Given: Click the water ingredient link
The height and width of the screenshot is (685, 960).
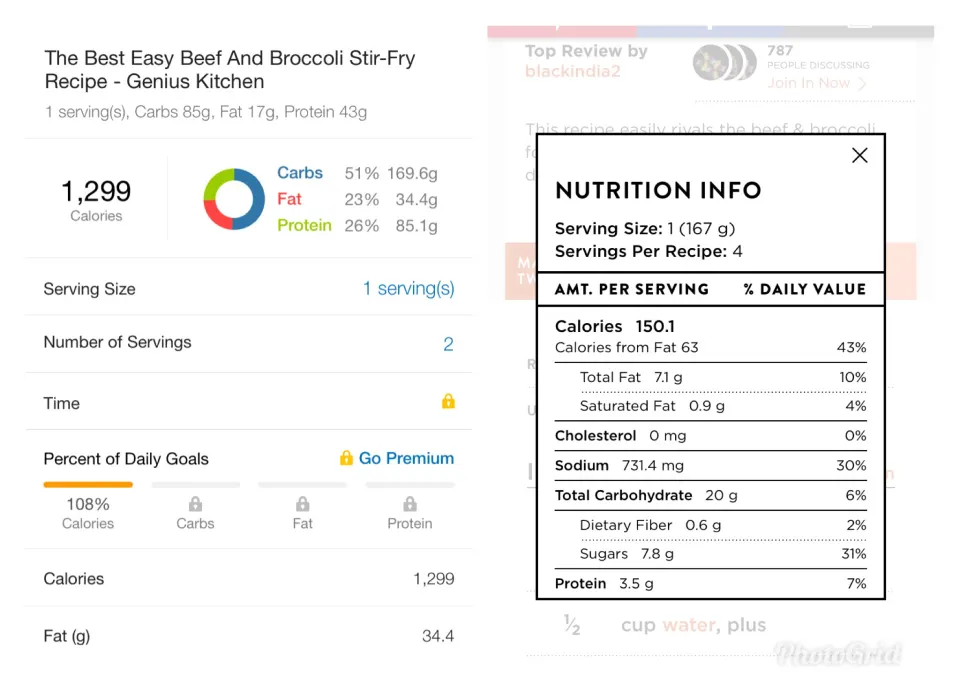Looking at the screenshot, I should [689, 625].
